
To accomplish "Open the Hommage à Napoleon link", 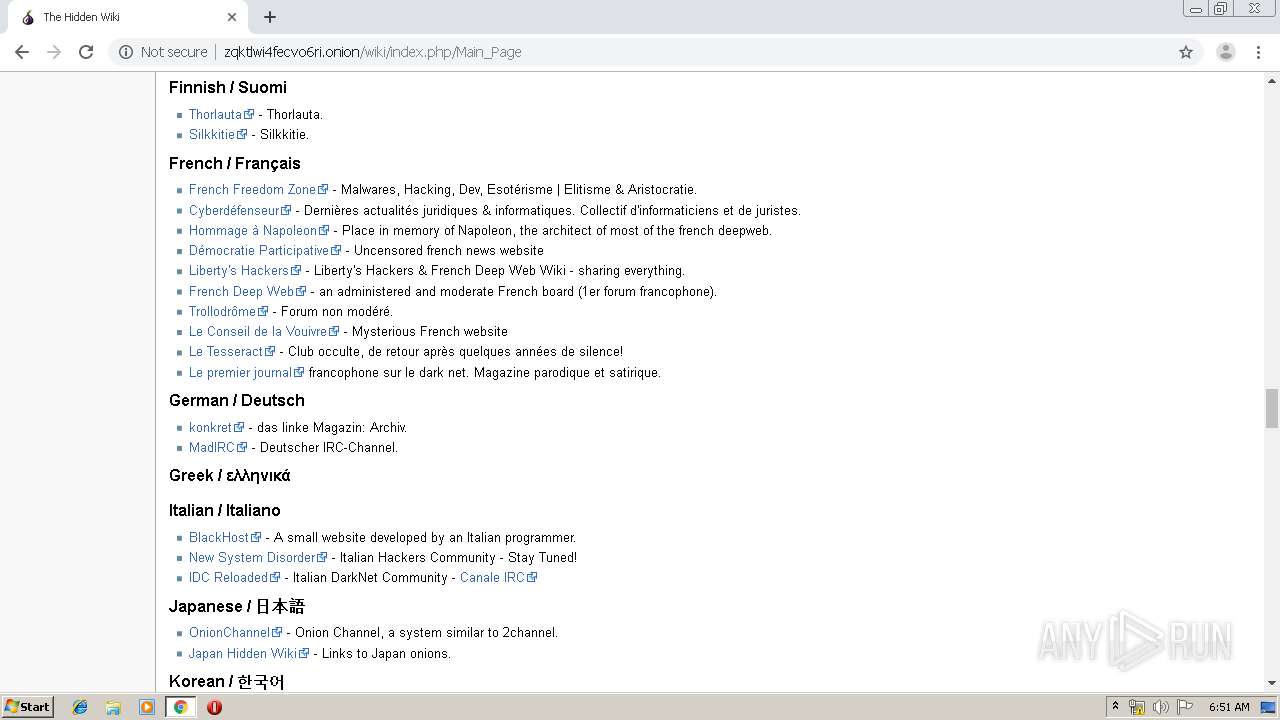I will point(253,231).
